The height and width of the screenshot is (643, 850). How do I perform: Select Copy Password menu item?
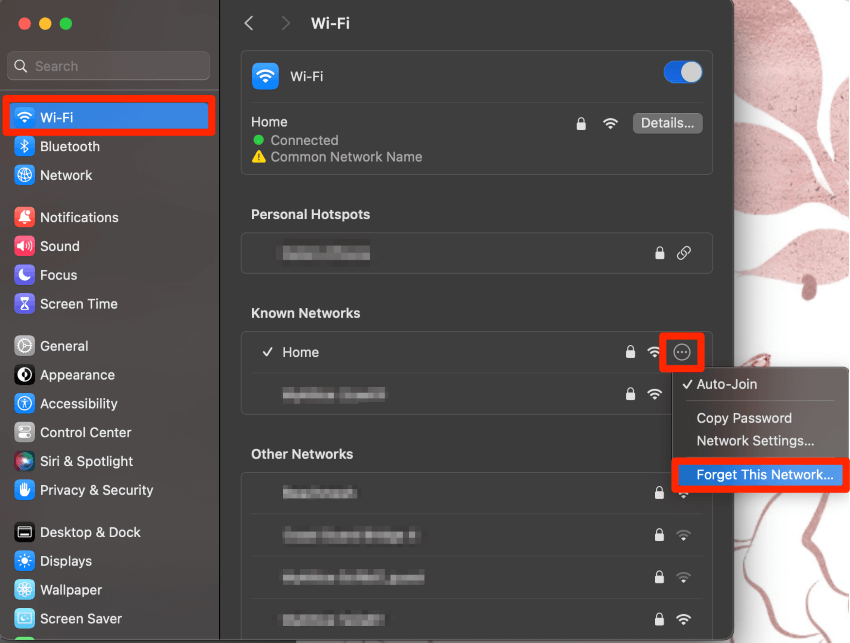(744, 418)
